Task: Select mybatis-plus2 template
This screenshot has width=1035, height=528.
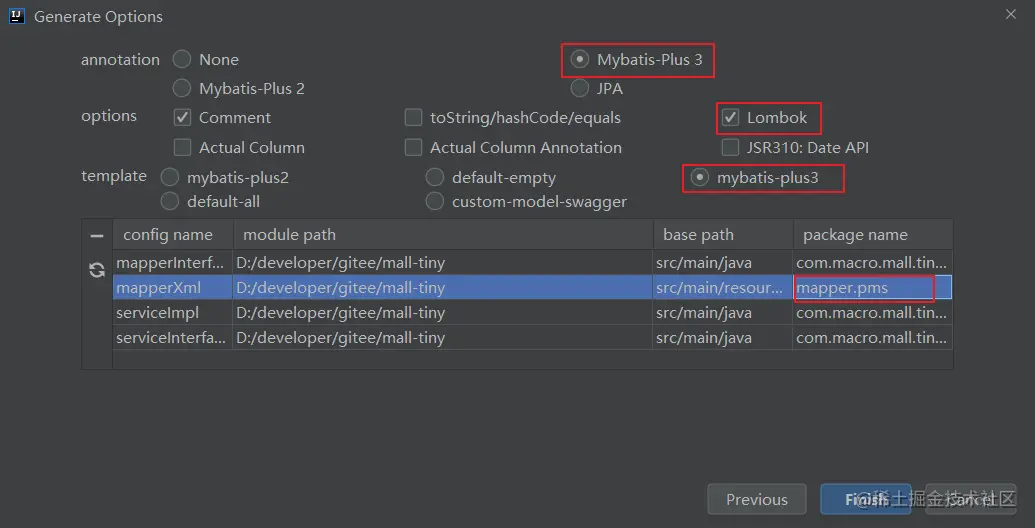Action: click(170, 178)
